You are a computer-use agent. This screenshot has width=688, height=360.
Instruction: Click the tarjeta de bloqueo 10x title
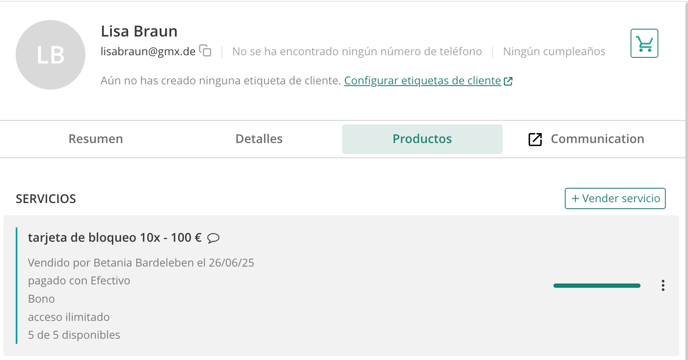115,238
